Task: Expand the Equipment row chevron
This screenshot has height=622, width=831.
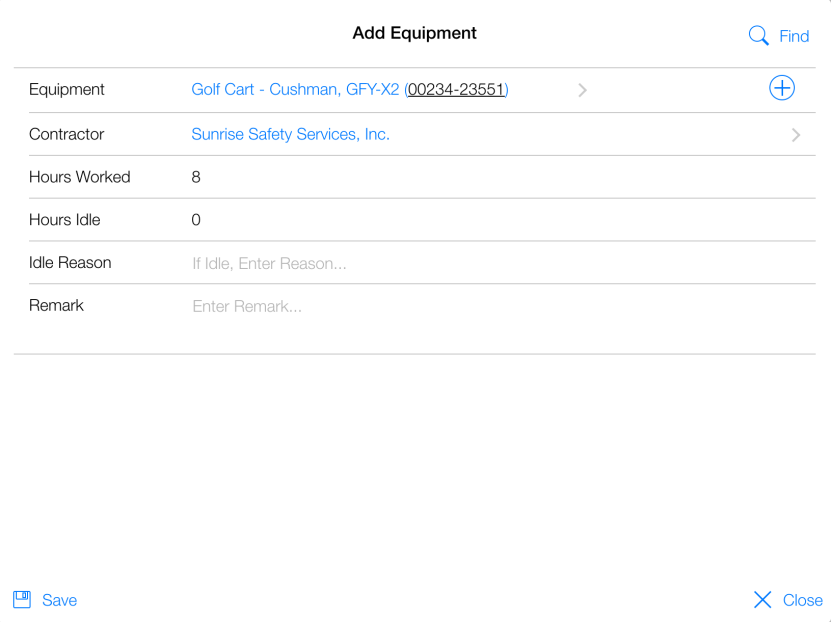Action: pos(582,90)
